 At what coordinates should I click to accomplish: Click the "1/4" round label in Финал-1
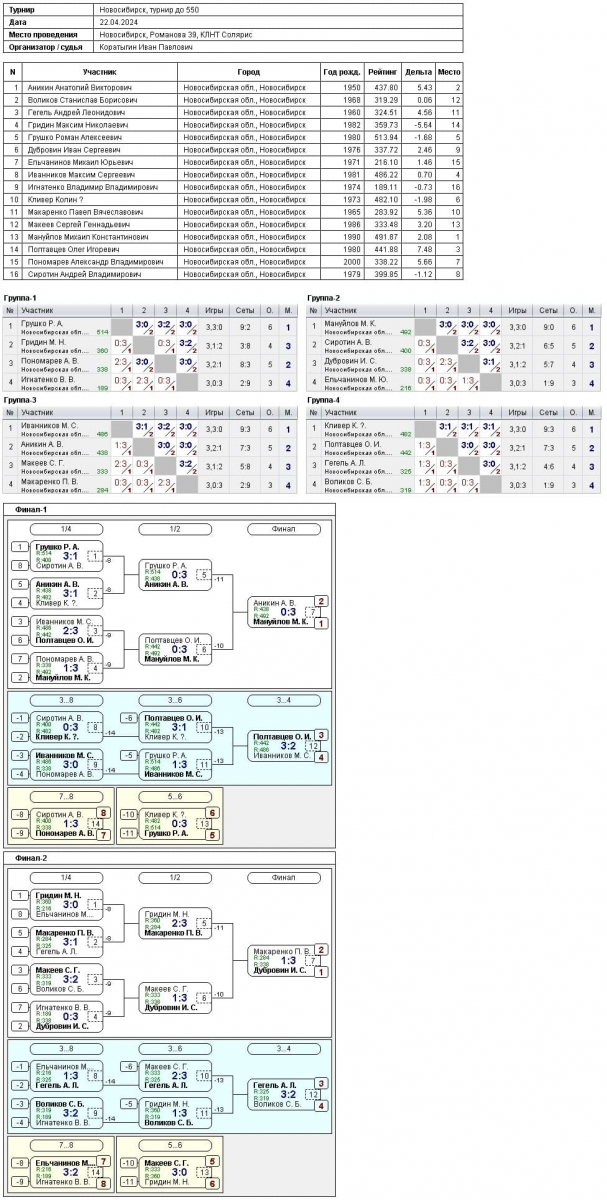tap(66, 528)
